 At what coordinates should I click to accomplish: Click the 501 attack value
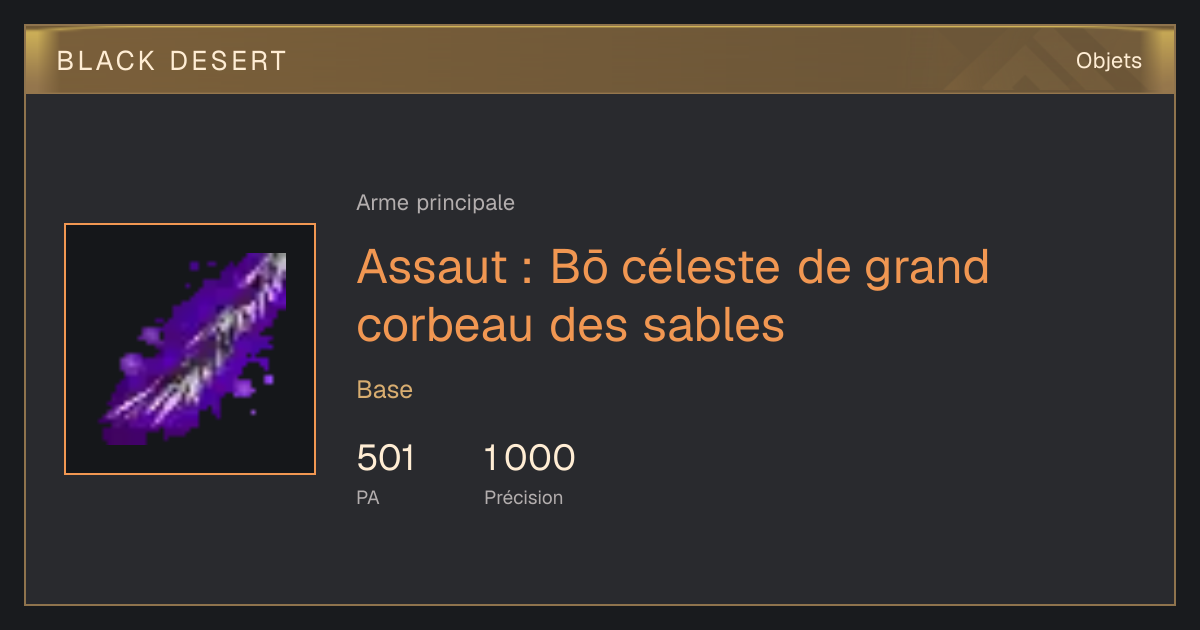pyautogui.click(x=386, y=458)
